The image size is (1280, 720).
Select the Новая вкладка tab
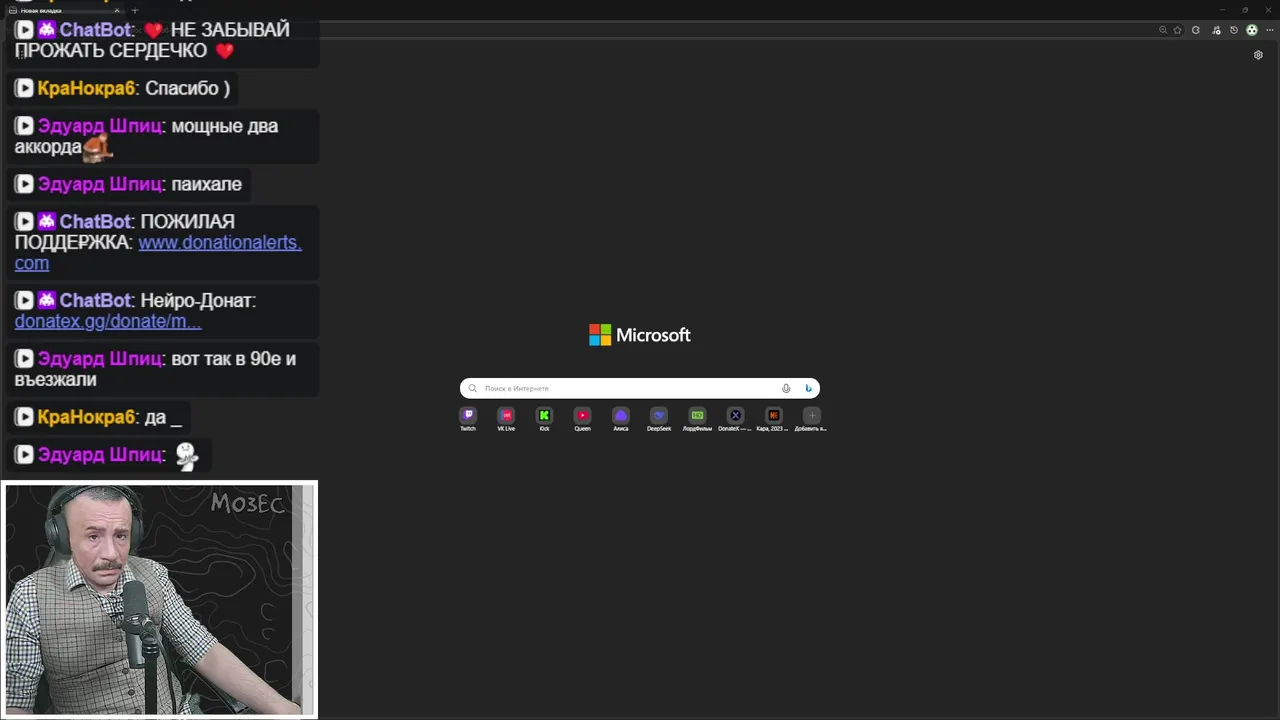65,10
